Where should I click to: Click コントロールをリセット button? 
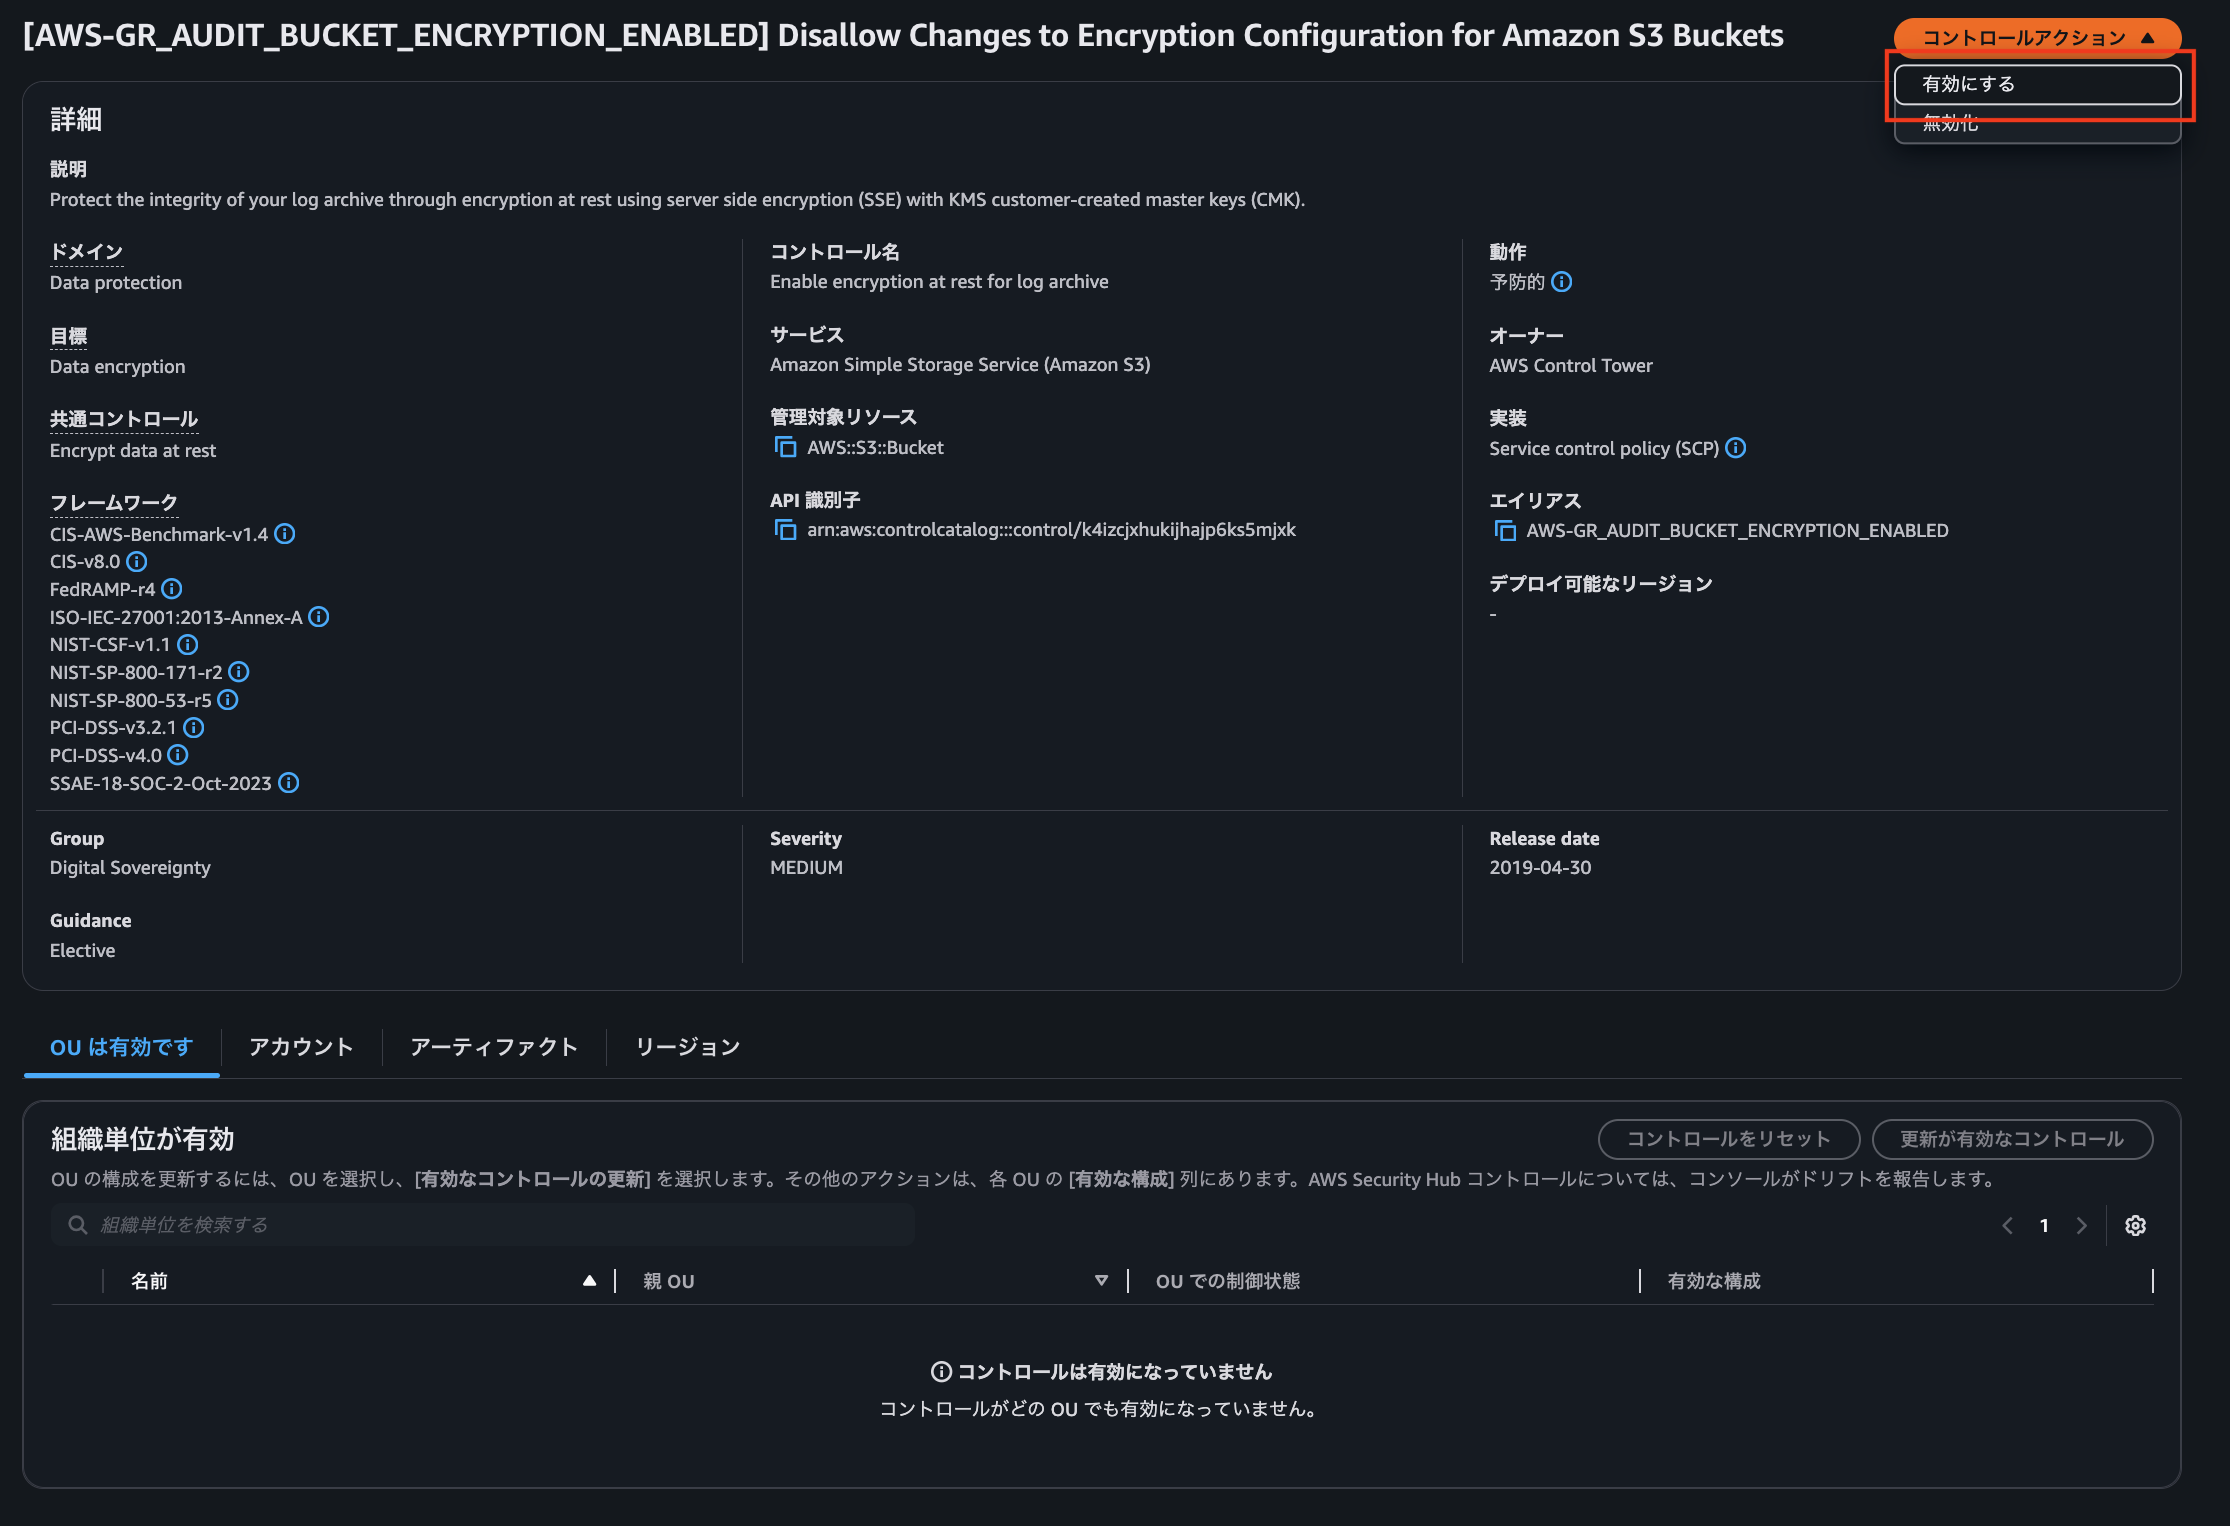(x=1729, y=1139)
